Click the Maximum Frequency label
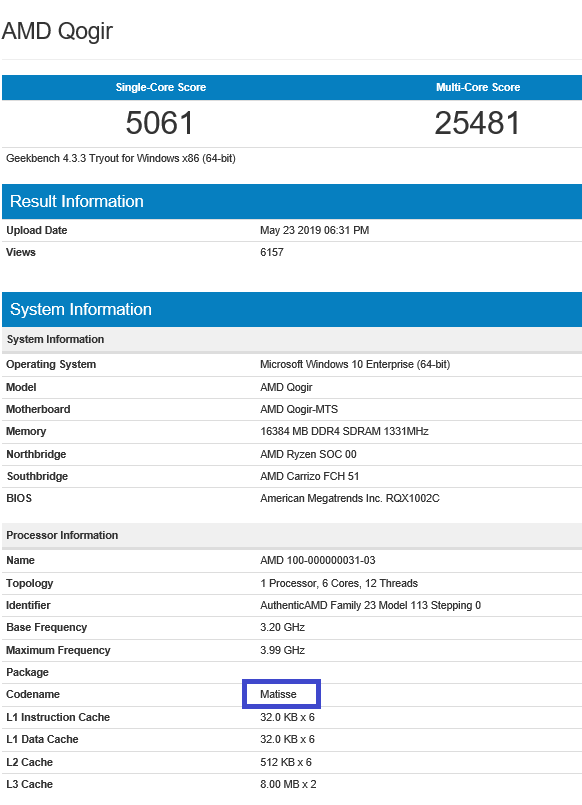Viewport: 582px width, 805px height. [58, 651]
